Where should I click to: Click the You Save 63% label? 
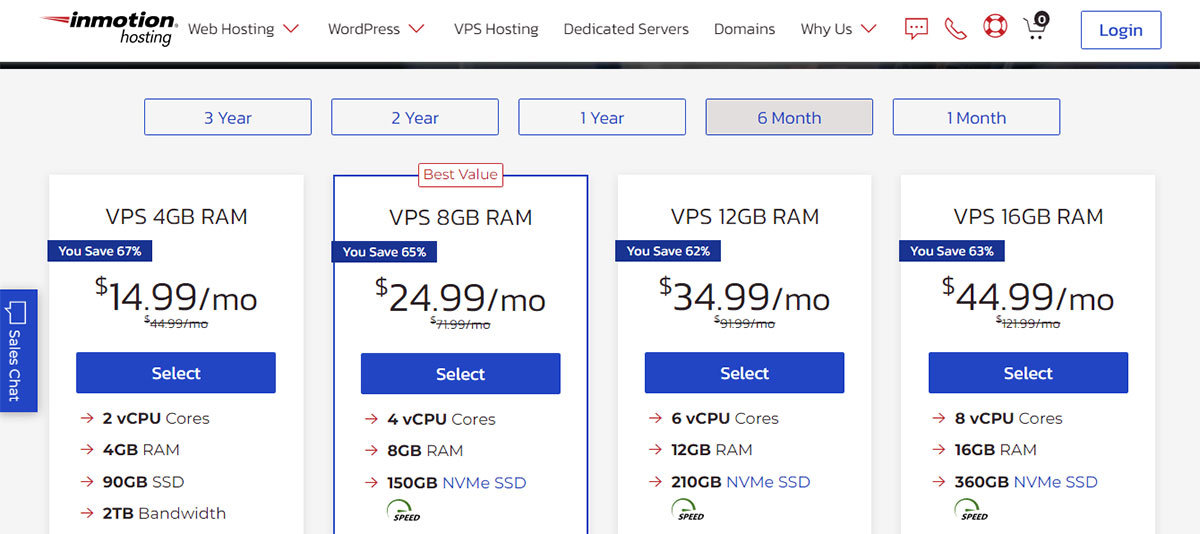(x=952, y=250)
